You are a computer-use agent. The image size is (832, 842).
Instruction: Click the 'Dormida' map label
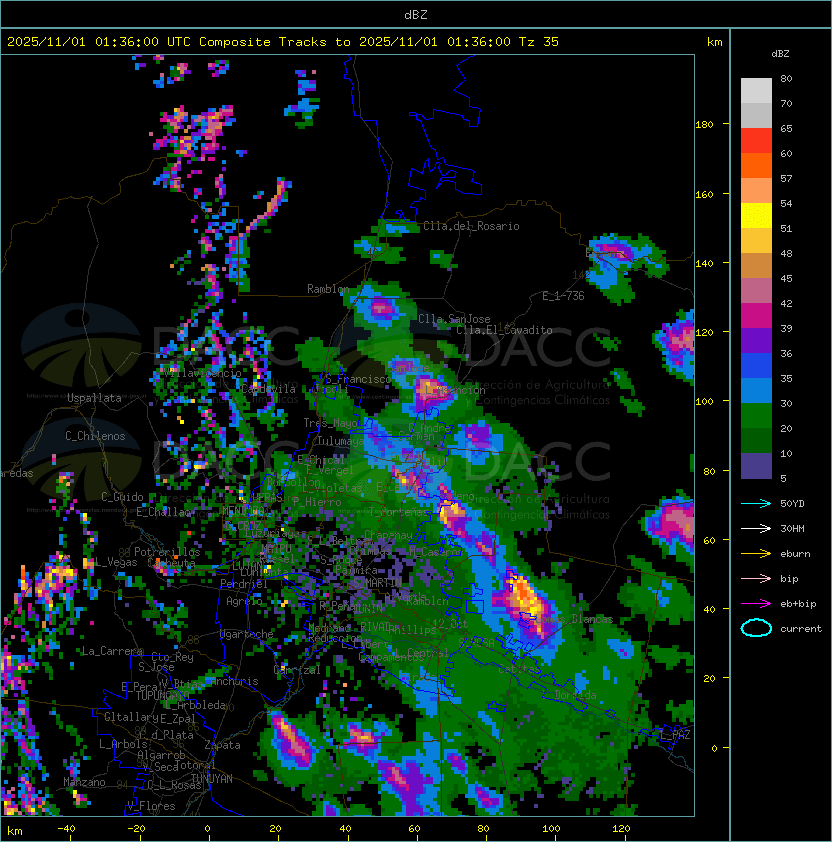(x=575, y=695)
